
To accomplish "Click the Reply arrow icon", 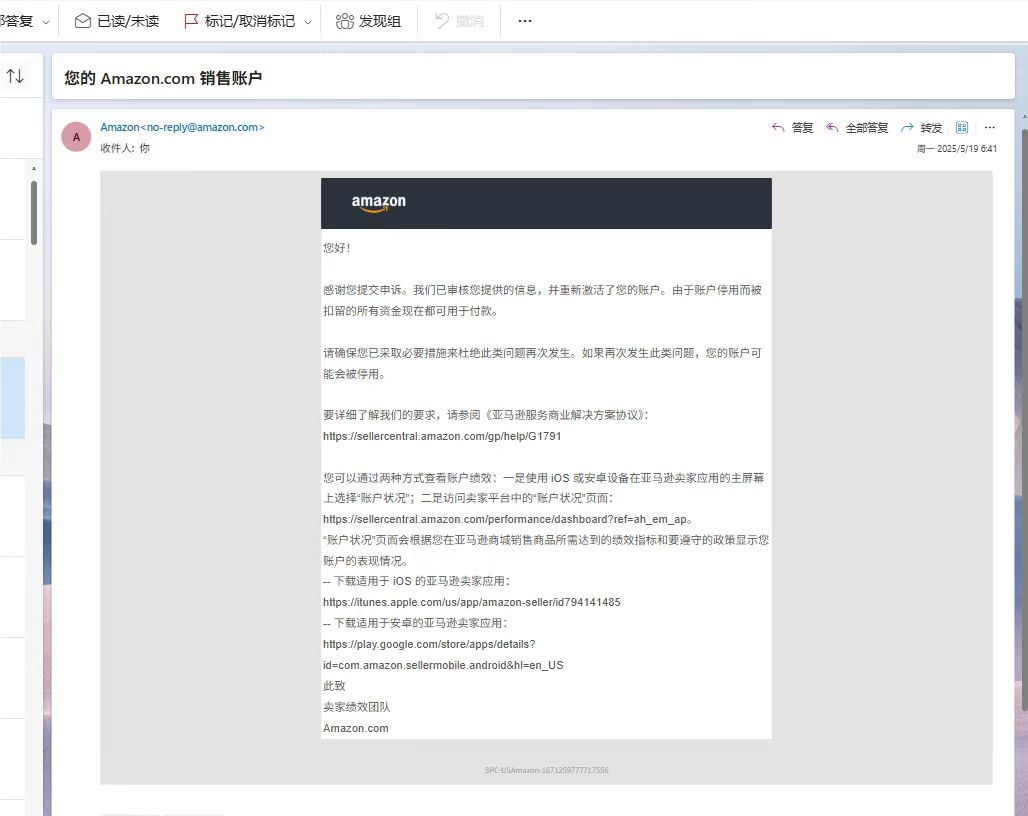I will (x=778, y=127).
